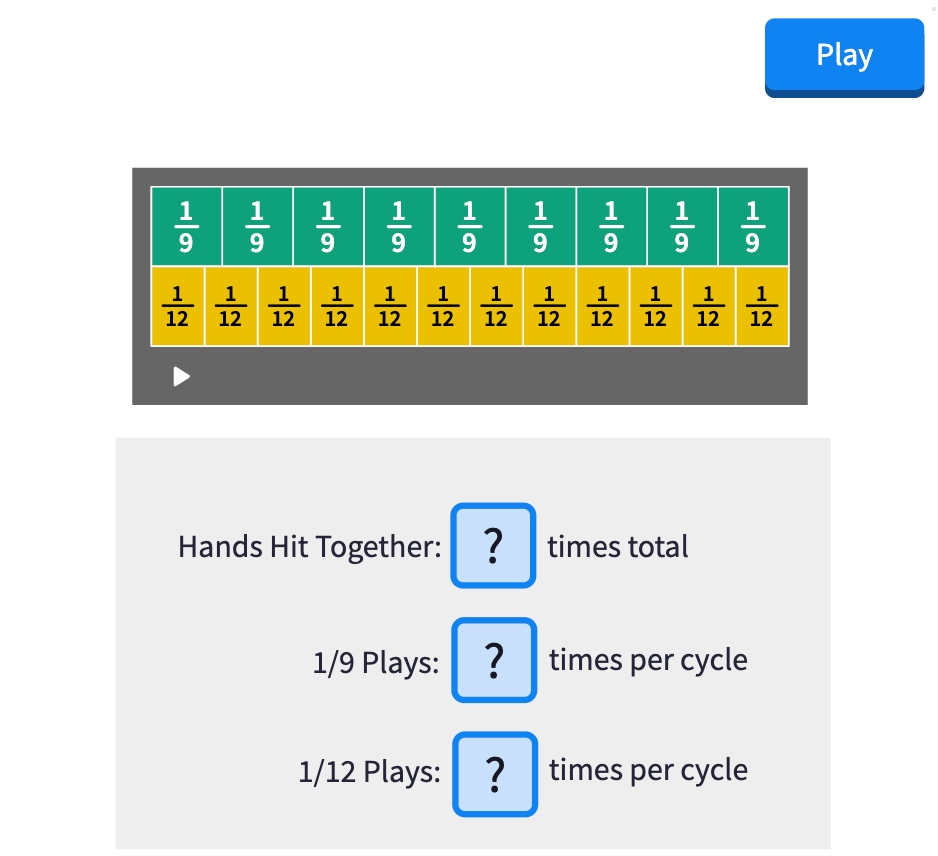
Task: Click the first yellow 1/12 block
Action: pos(178,306)
